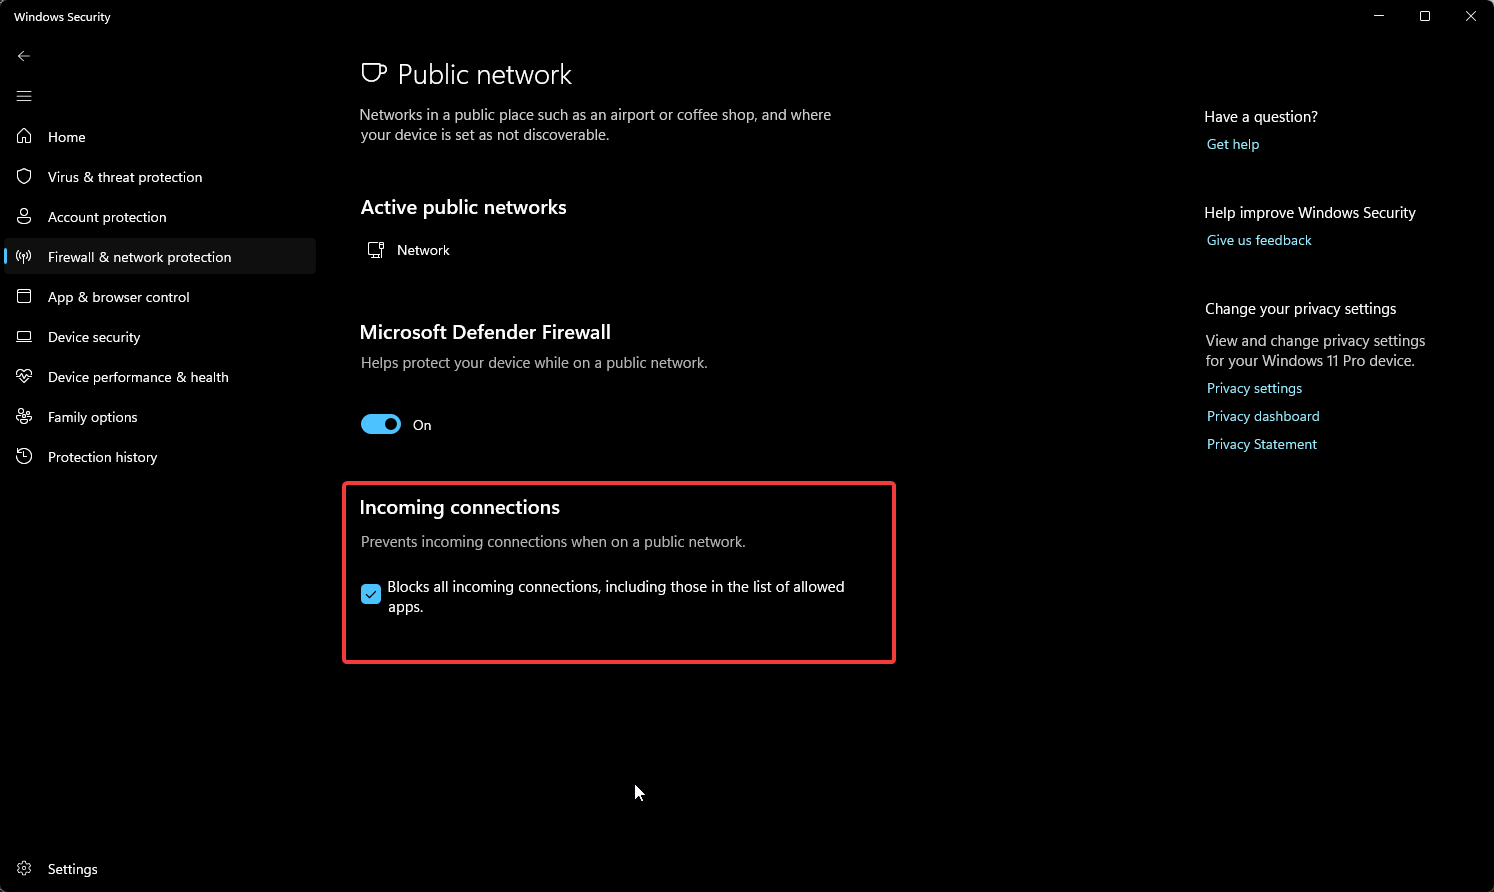Image resolution: width=1494 pixels, height=892 pixels.
Task: Click the Windows Security window title
Action: click(x=62, y=17)
